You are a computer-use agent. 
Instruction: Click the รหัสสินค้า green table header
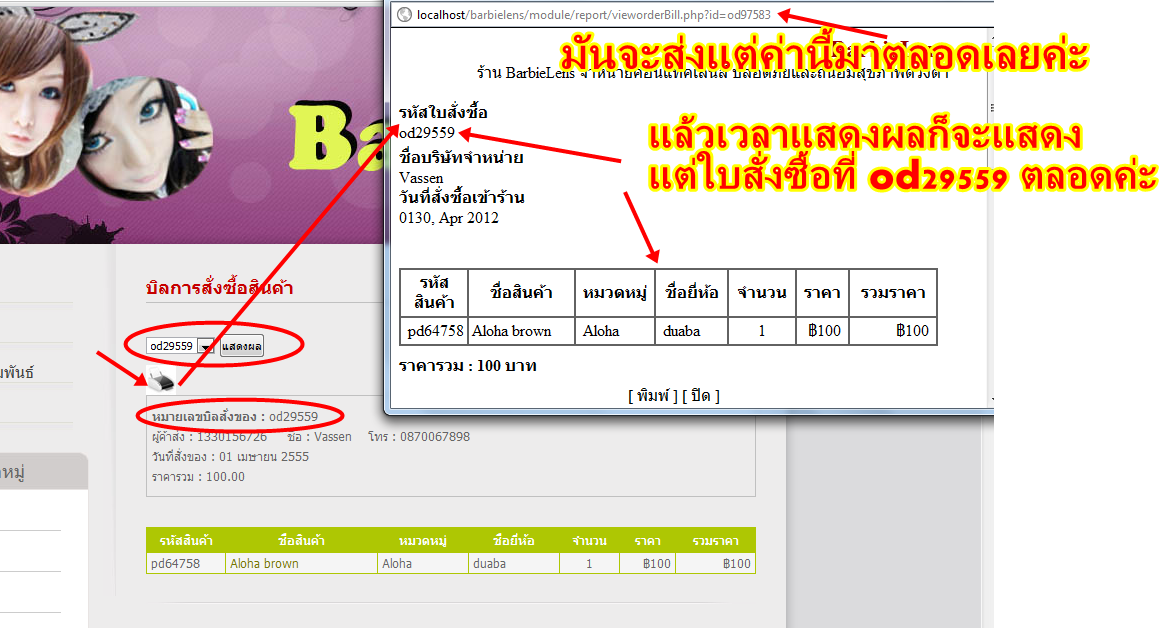click(186, 541)
